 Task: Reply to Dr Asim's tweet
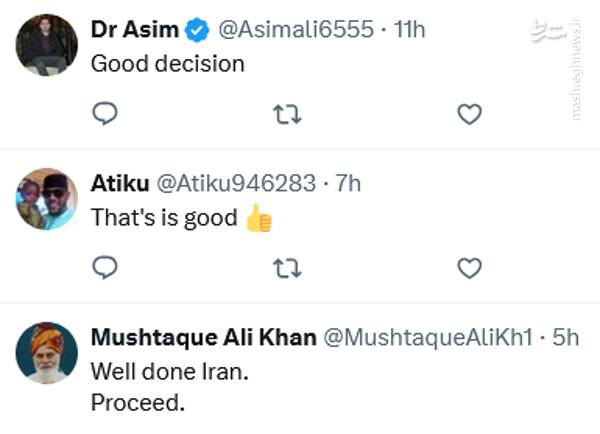pos(105,115)
